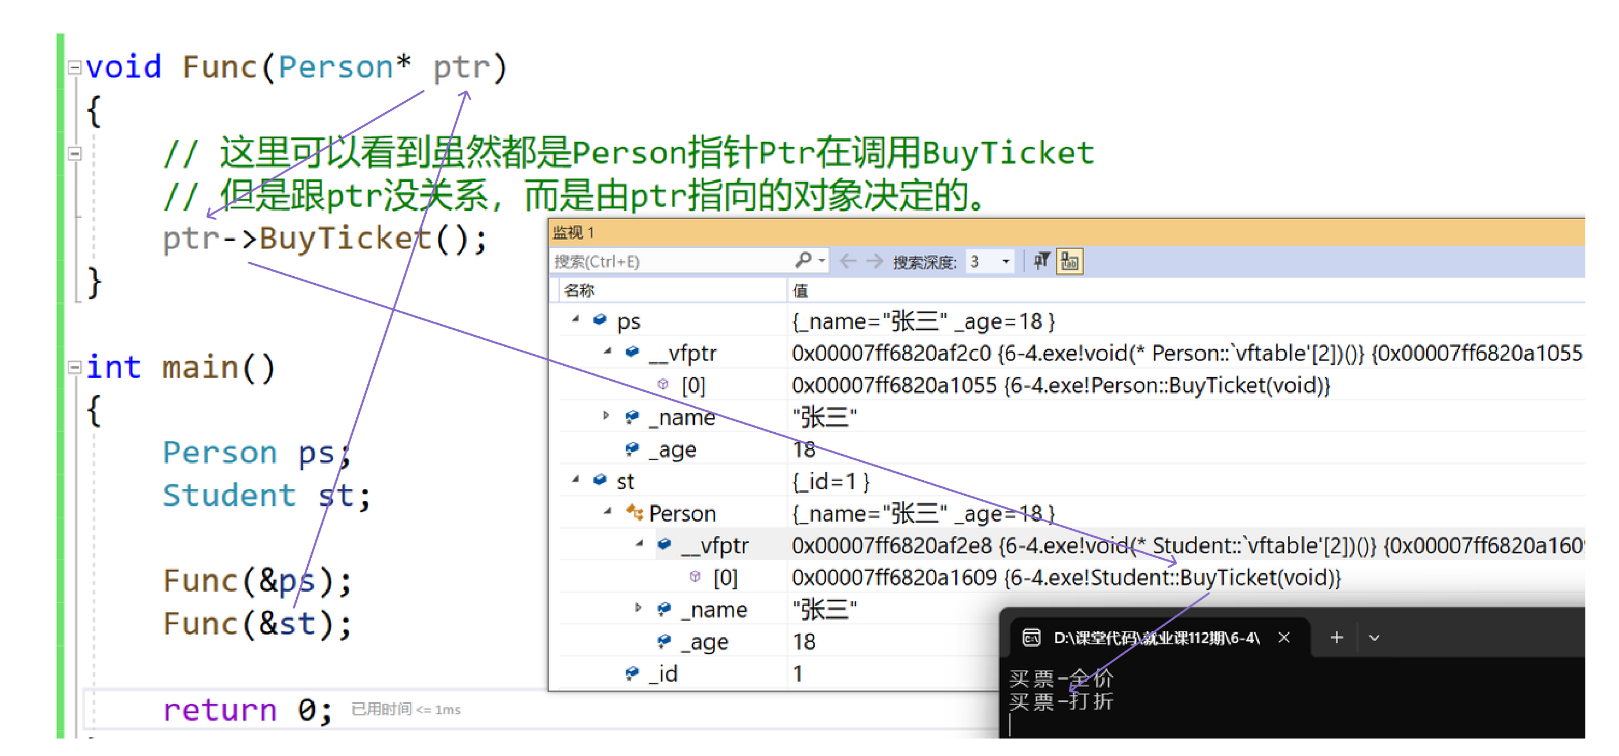Click the purple cube icon of ps [0] entry
1619x756 pixels.
pos(663,384)
